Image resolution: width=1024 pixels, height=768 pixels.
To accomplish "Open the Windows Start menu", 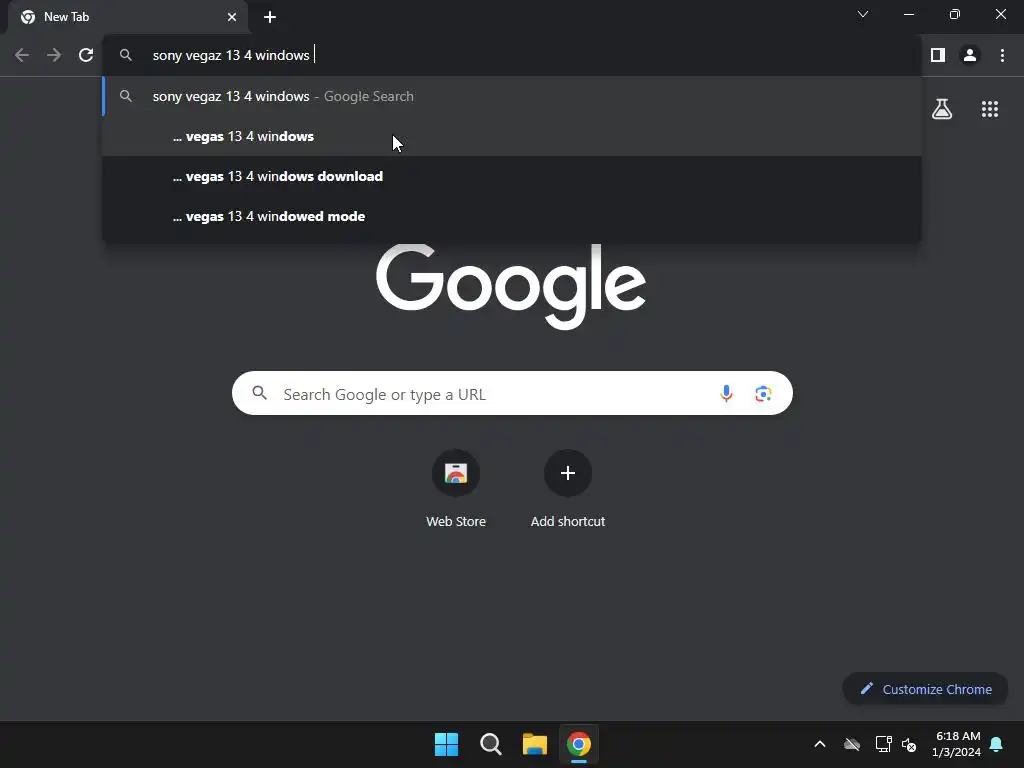I will click(447, 744).
